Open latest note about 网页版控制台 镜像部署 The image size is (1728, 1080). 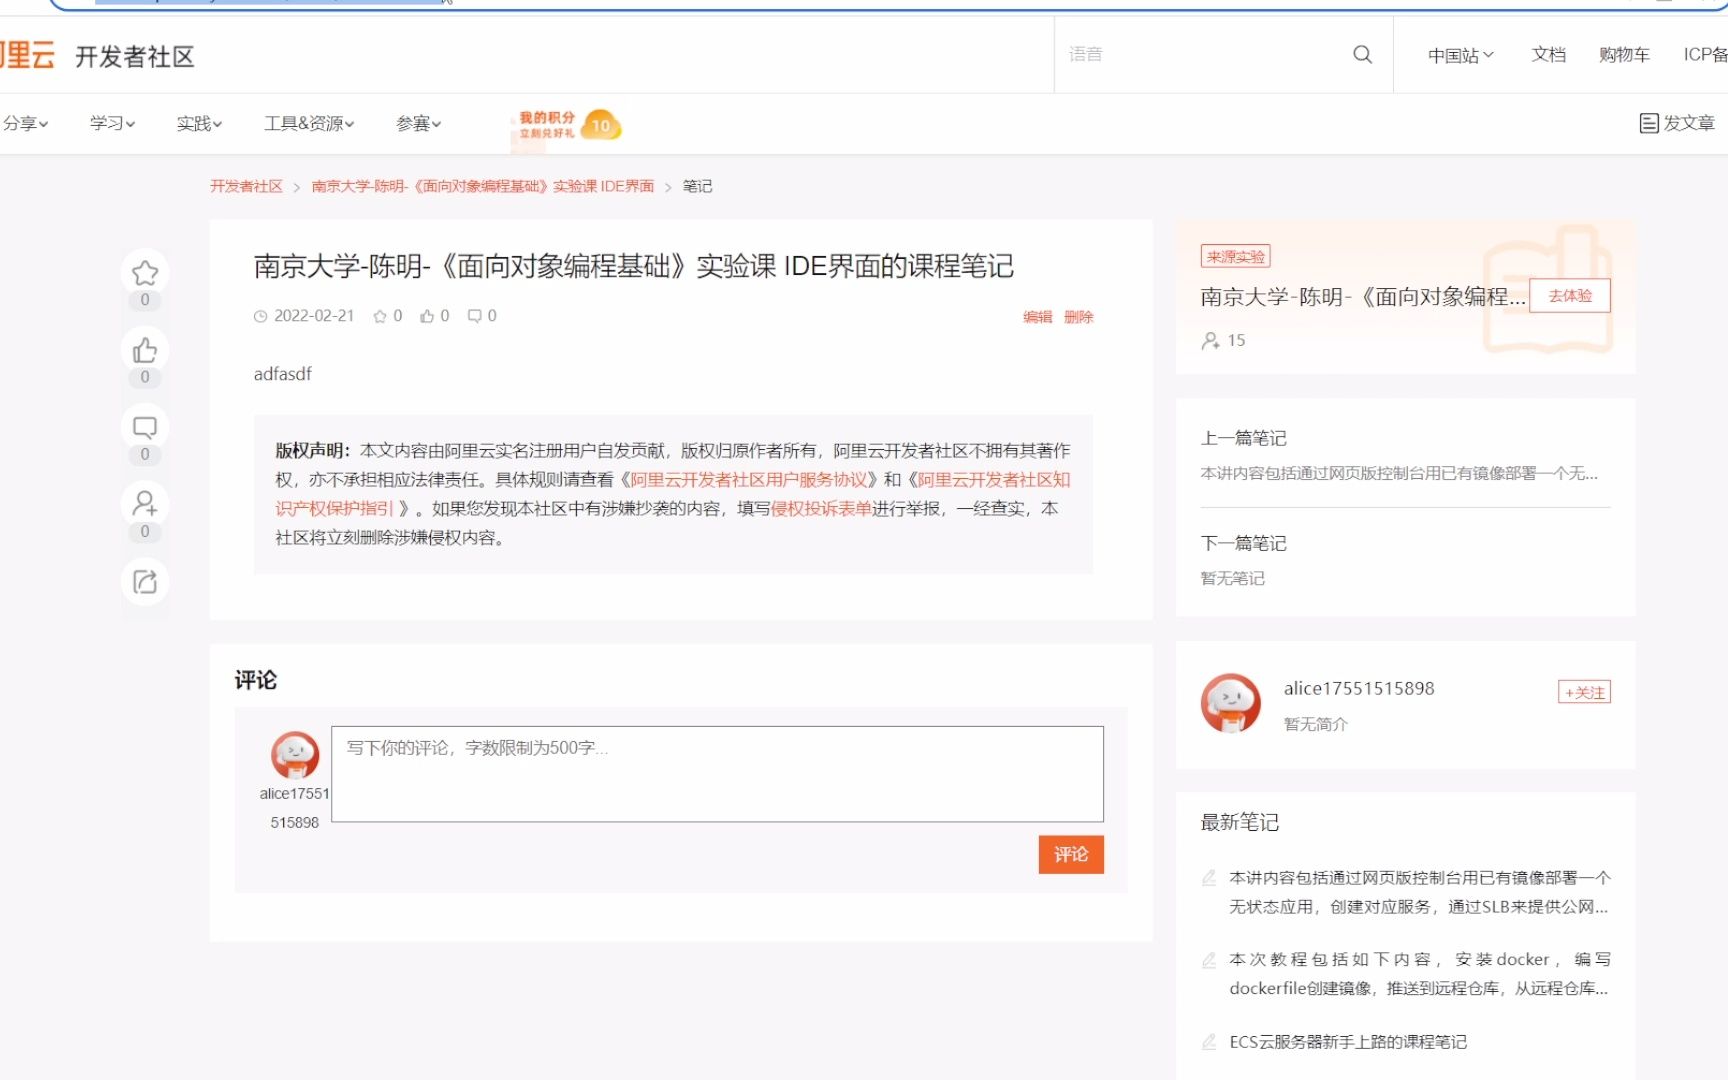coord(1419,893)
